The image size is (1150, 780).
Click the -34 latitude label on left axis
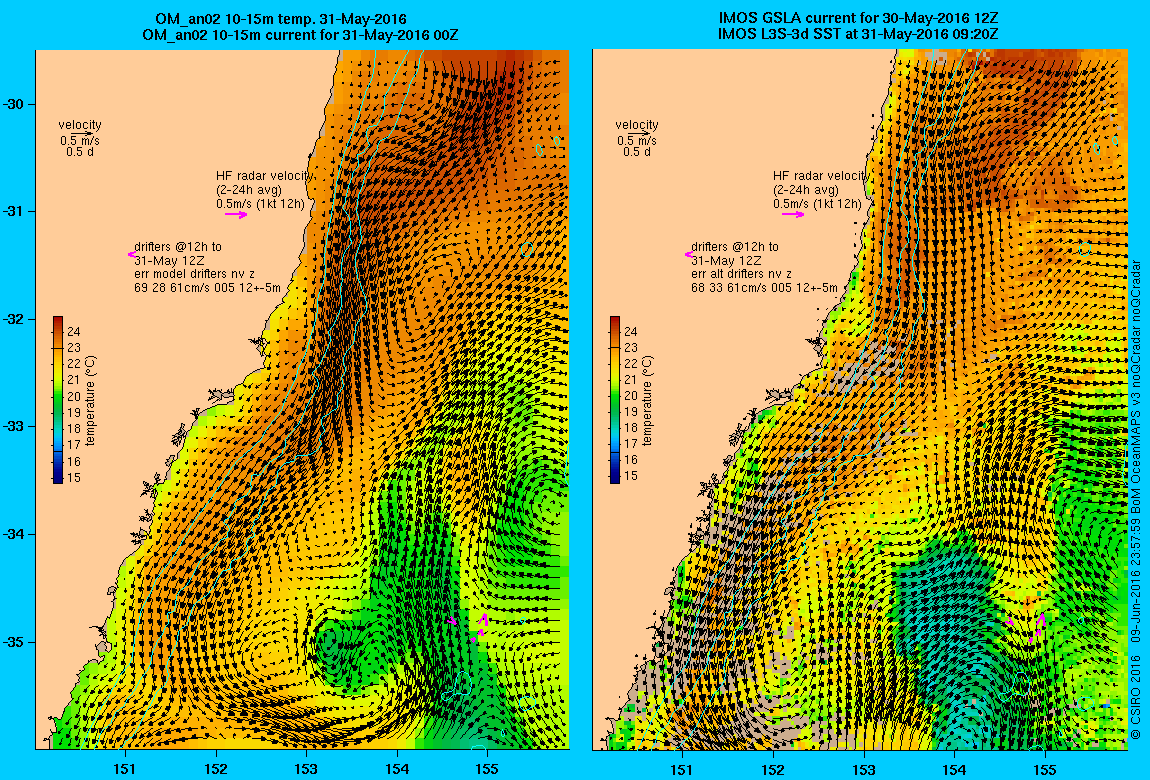(x=13, y=534)
